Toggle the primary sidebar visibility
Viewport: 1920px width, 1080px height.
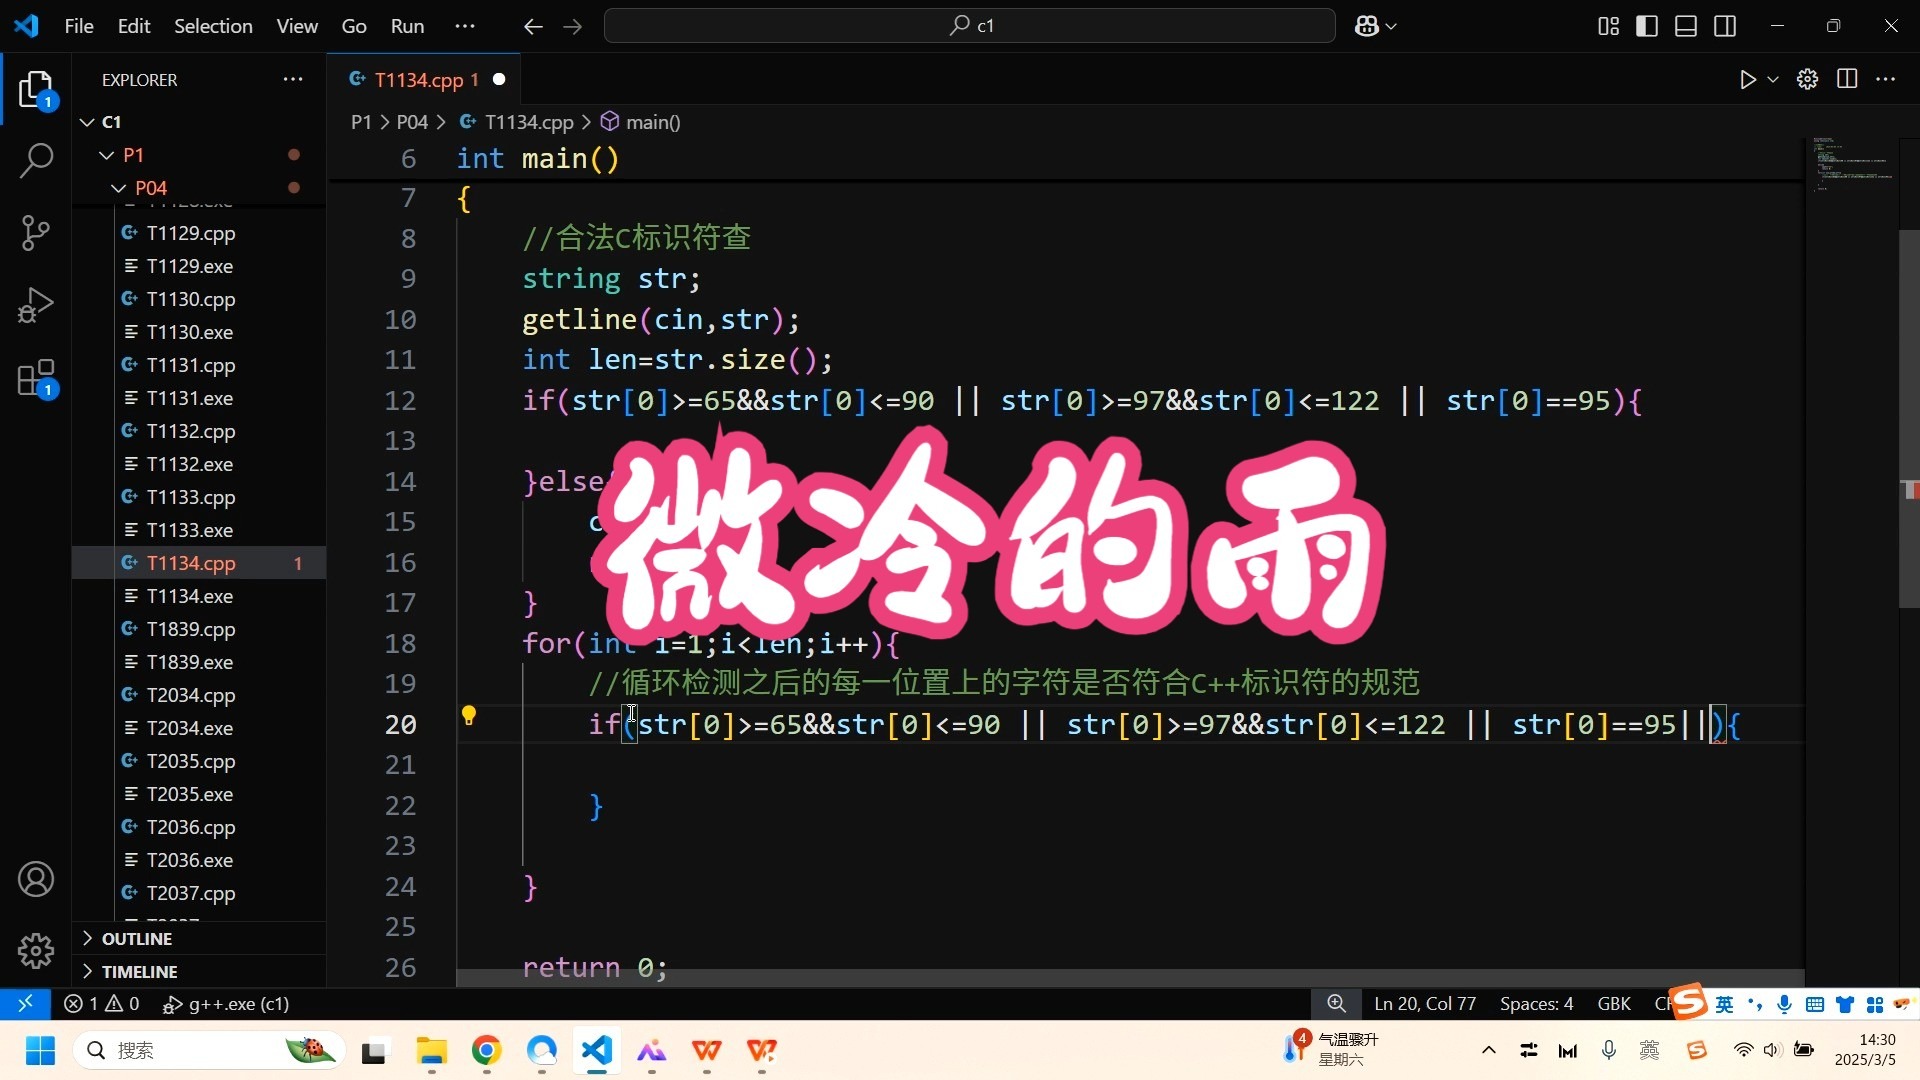(1646, 26)
